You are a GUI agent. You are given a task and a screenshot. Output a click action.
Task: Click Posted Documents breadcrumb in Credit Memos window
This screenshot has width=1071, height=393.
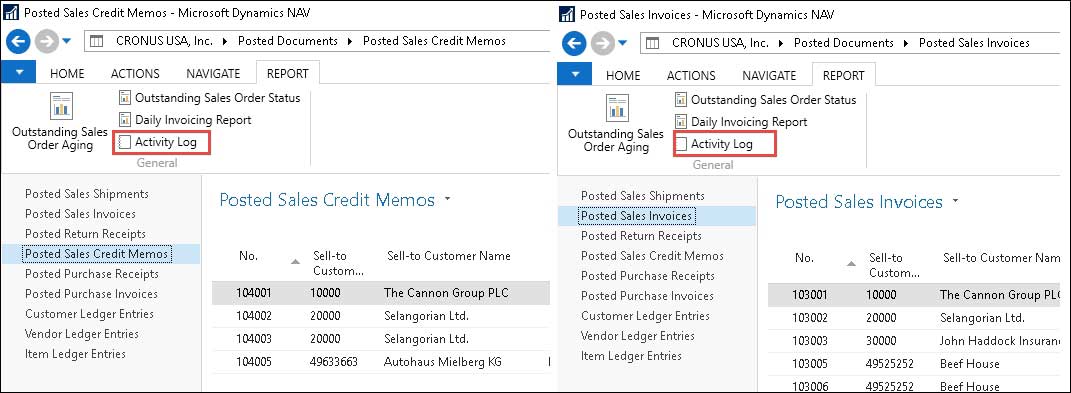pyautogui.click(x=288, y=41)
